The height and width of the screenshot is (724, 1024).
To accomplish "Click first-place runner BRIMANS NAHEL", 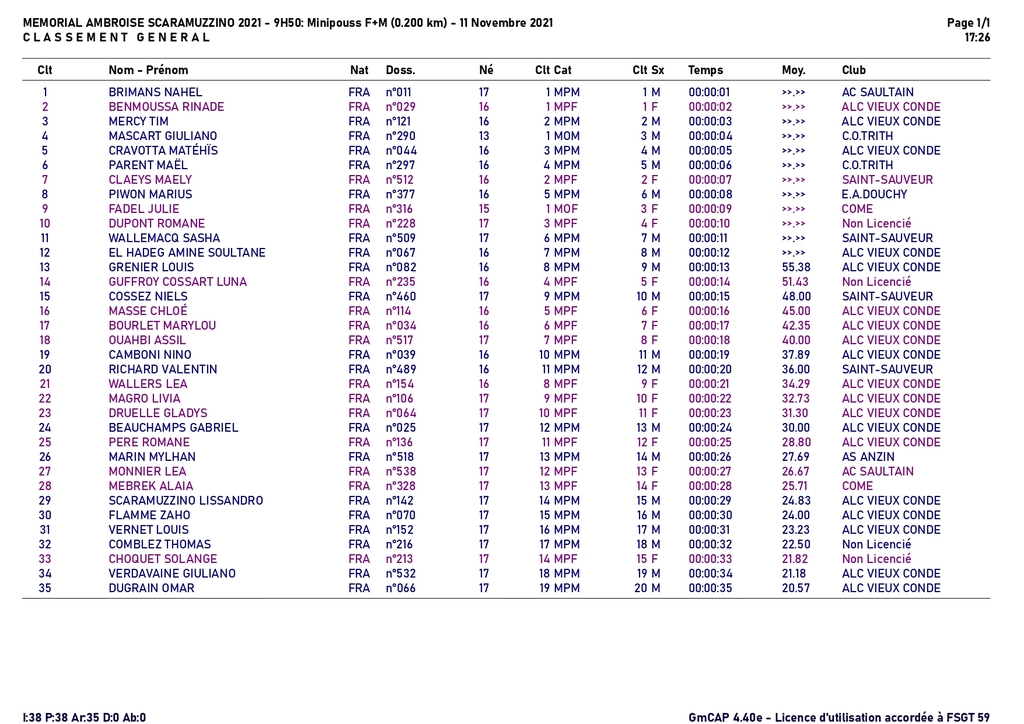I will point(155,92).
